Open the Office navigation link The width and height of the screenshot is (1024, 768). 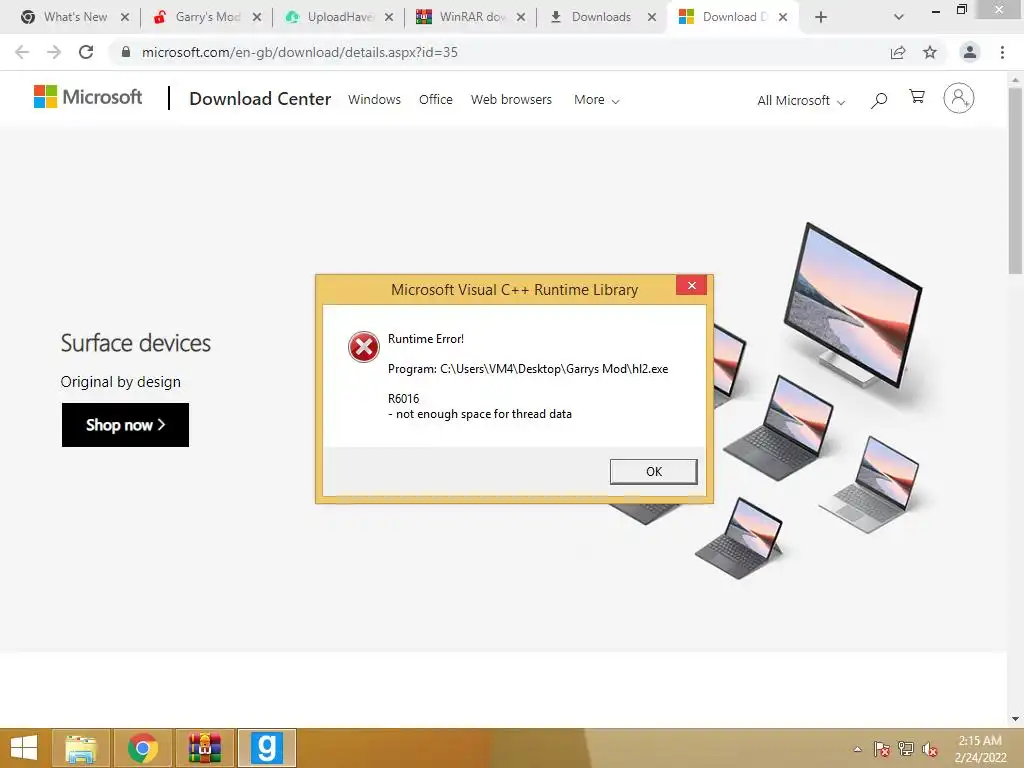click(x=436, y=99)
